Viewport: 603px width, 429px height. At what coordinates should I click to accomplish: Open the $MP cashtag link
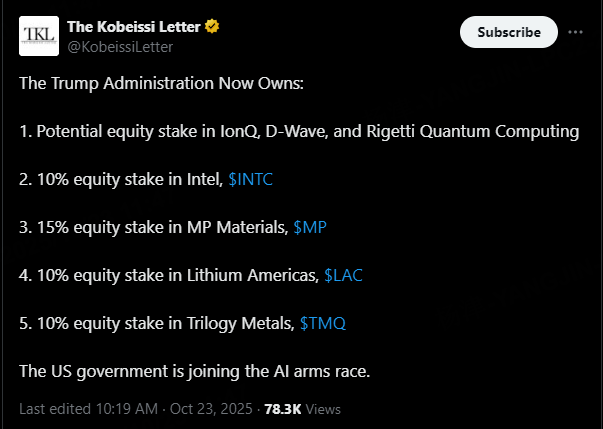coord(310,227)
